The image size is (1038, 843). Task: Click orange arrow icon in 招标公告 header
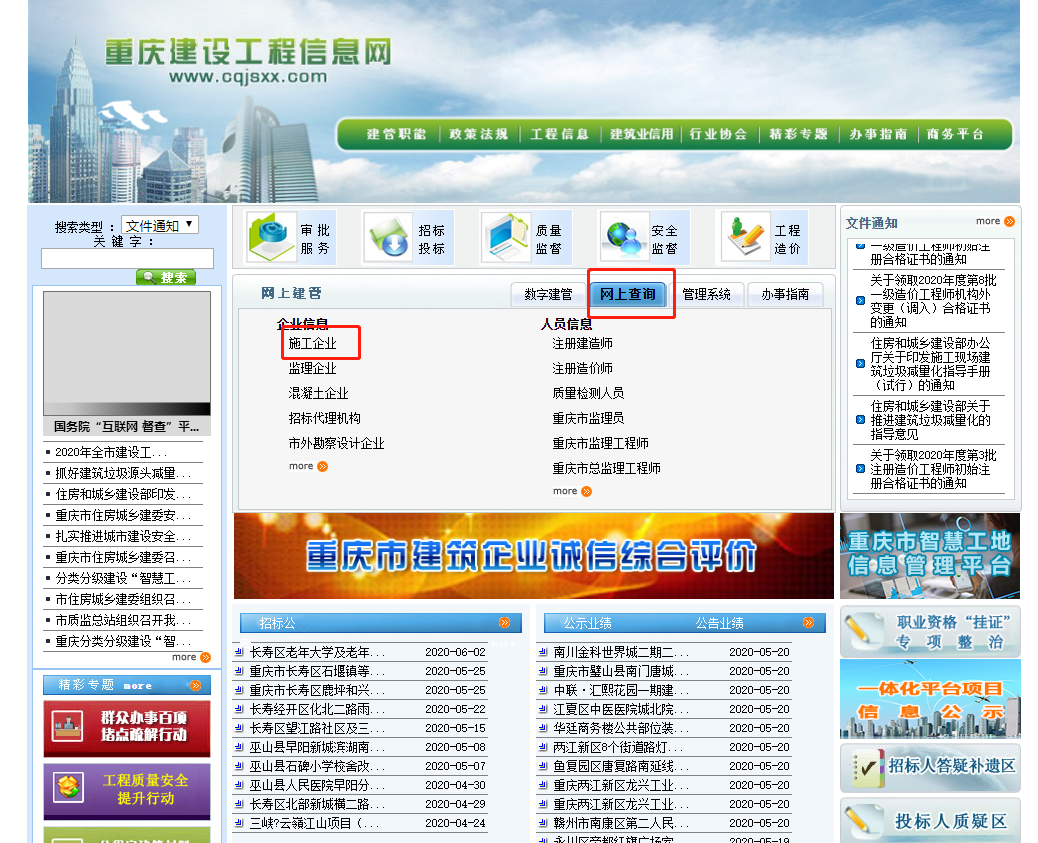coord(504,623)
